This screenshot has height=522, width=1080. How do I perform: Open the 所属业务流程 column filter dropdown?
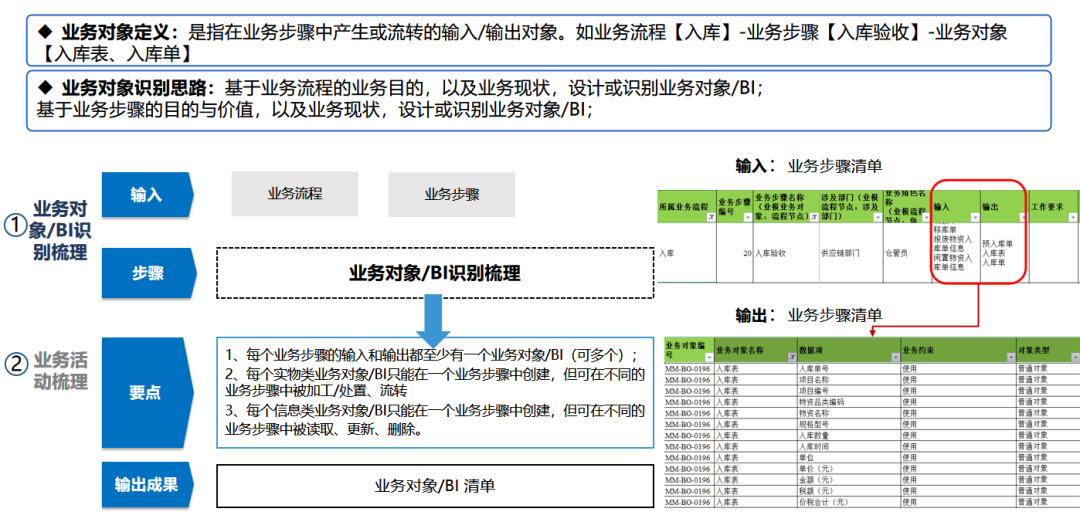711,217
